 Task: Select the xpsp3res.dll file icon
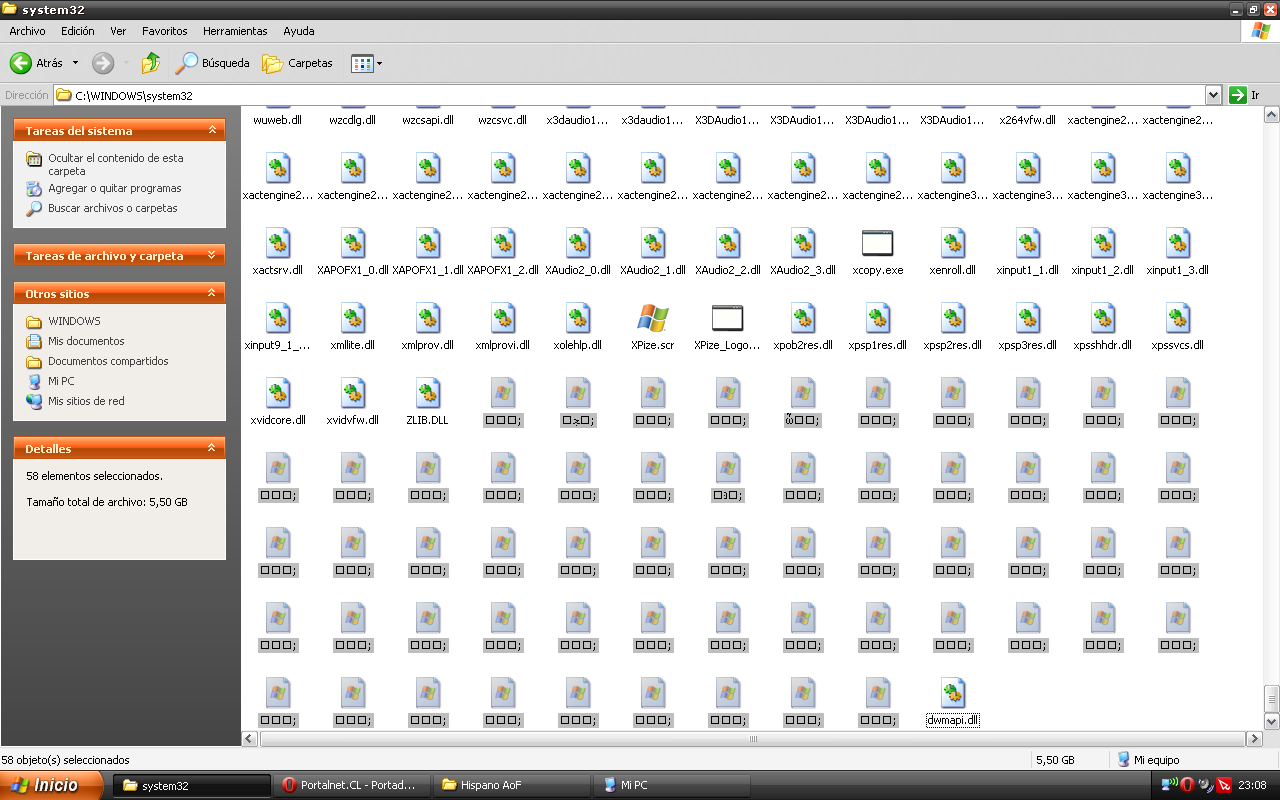pyautogui.click(x=1027, y=318)
